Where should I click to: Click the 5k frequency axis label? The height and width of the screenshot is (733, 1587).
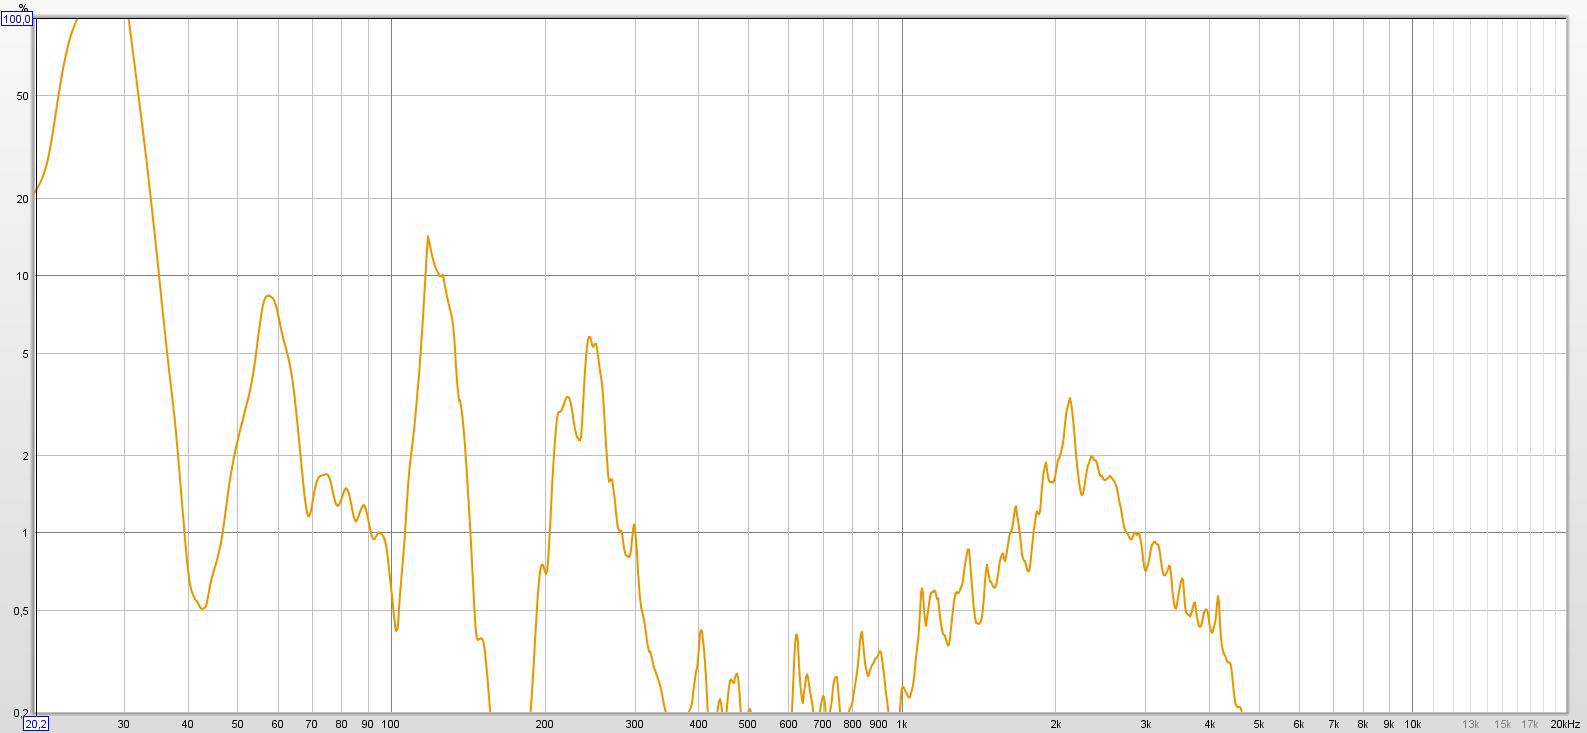coord(1258,724)
